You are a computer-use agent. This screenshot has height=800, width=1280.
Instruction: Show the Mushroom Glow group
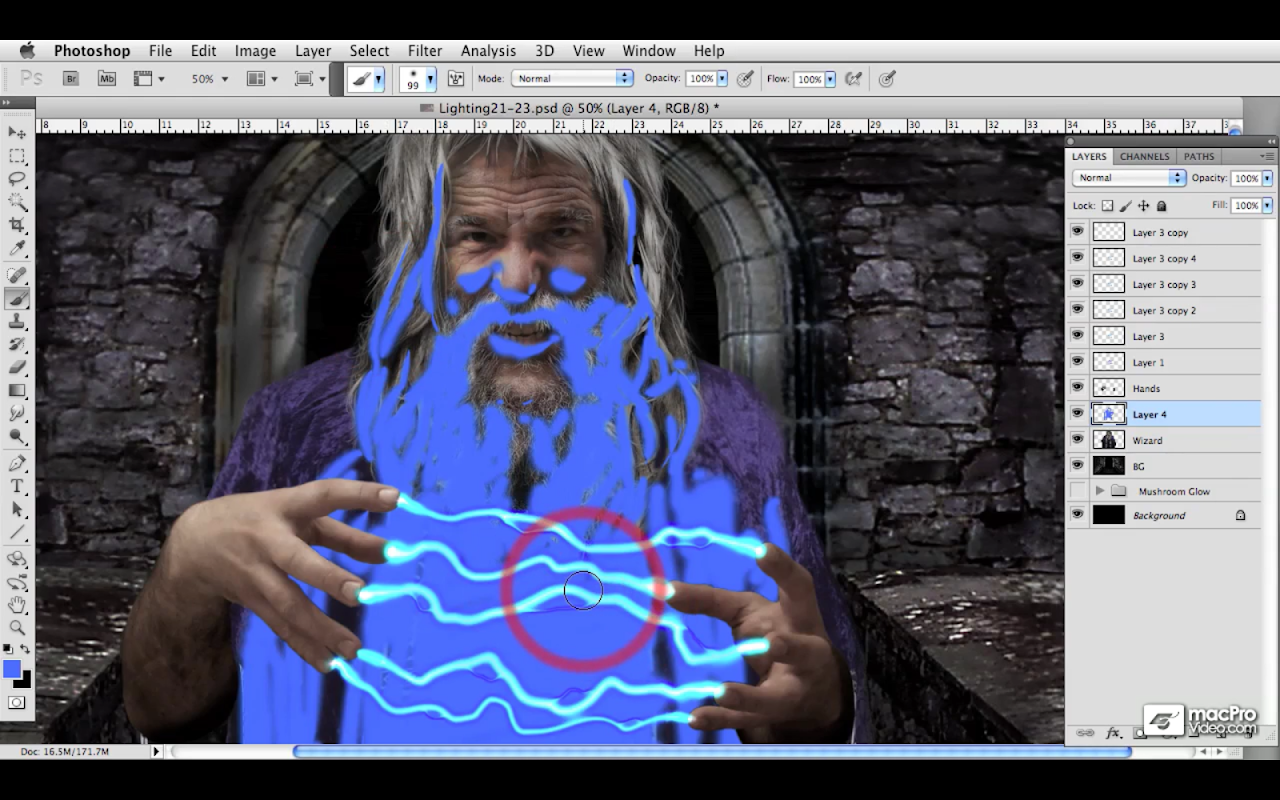click(x=1077, y=491)
